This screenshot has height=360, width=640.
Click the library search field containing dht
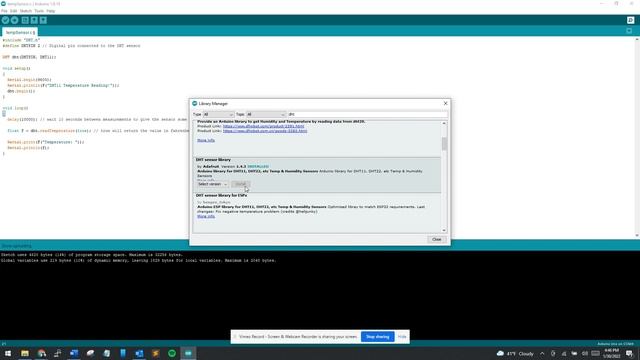[x=367, y=115]
